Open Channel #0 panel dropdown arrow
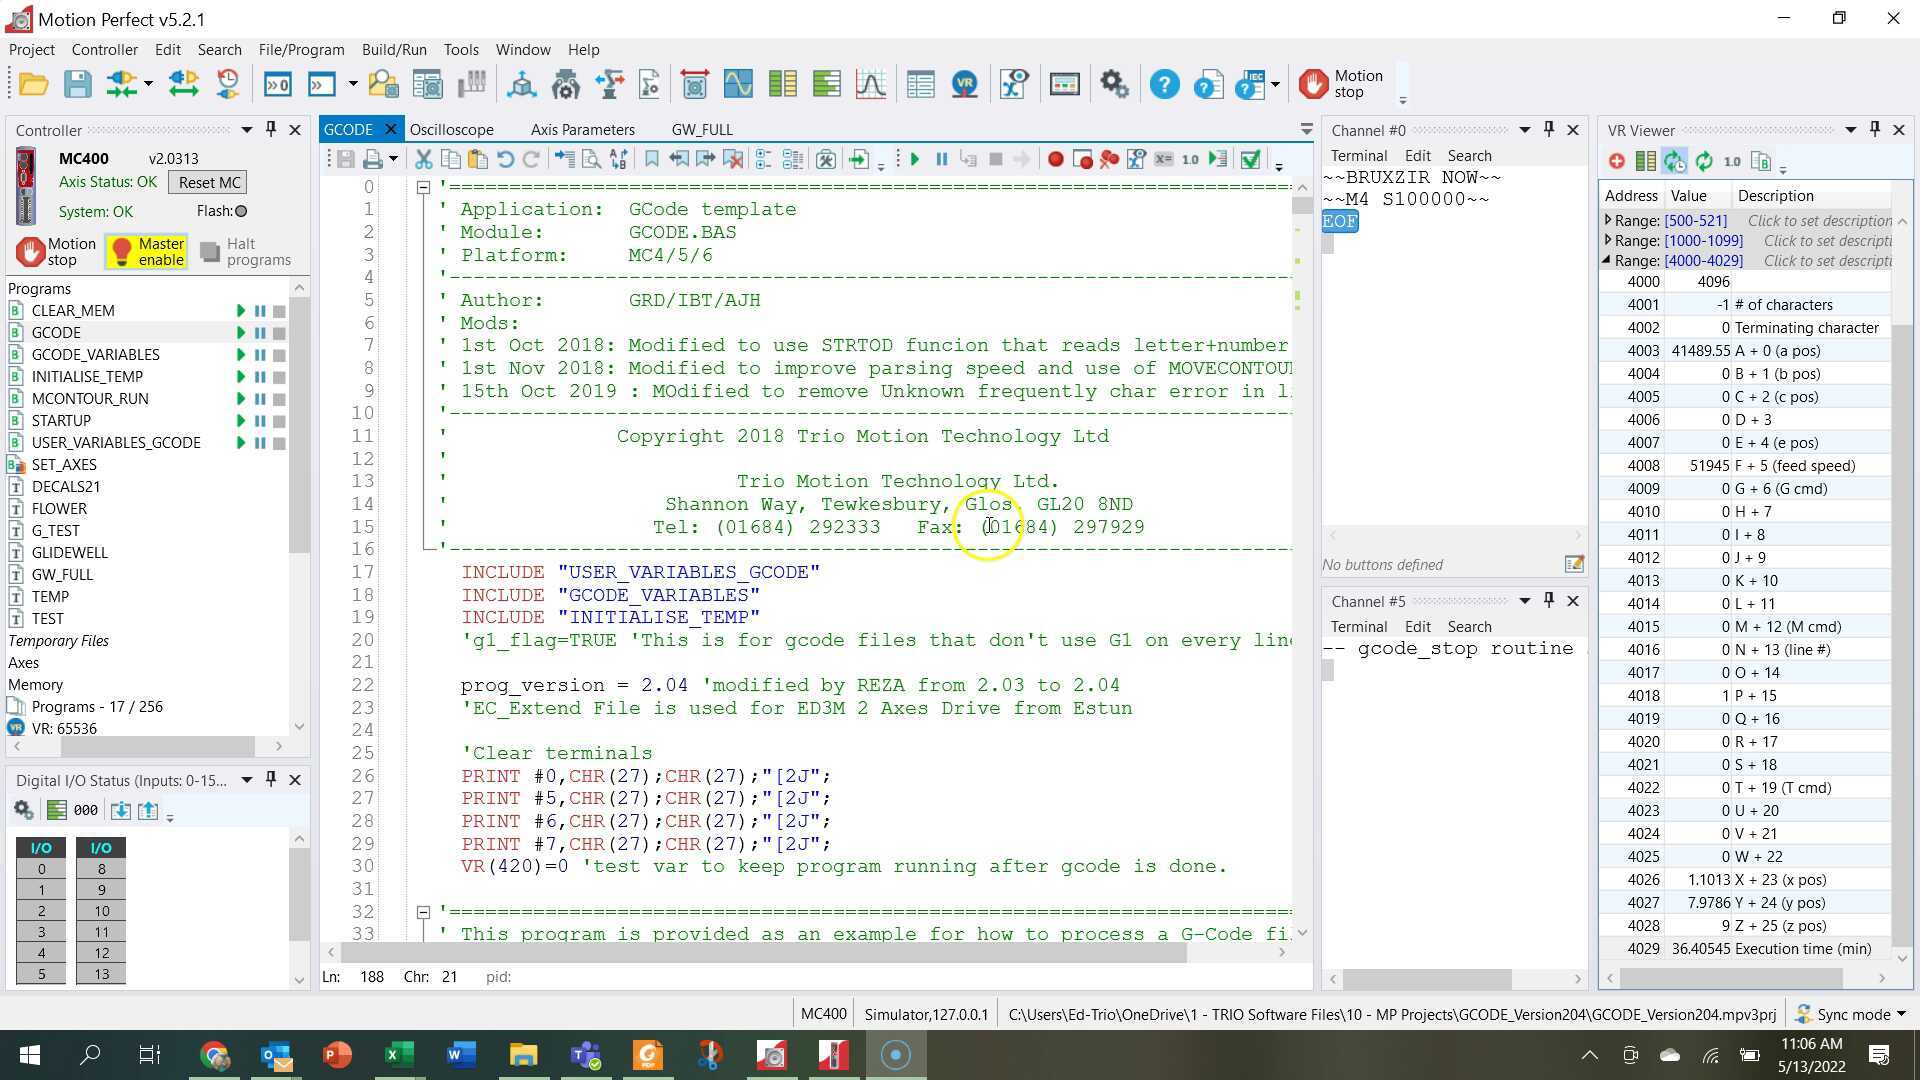Viewport: 1920px width, 1080px height. (x=1524, y=130)
